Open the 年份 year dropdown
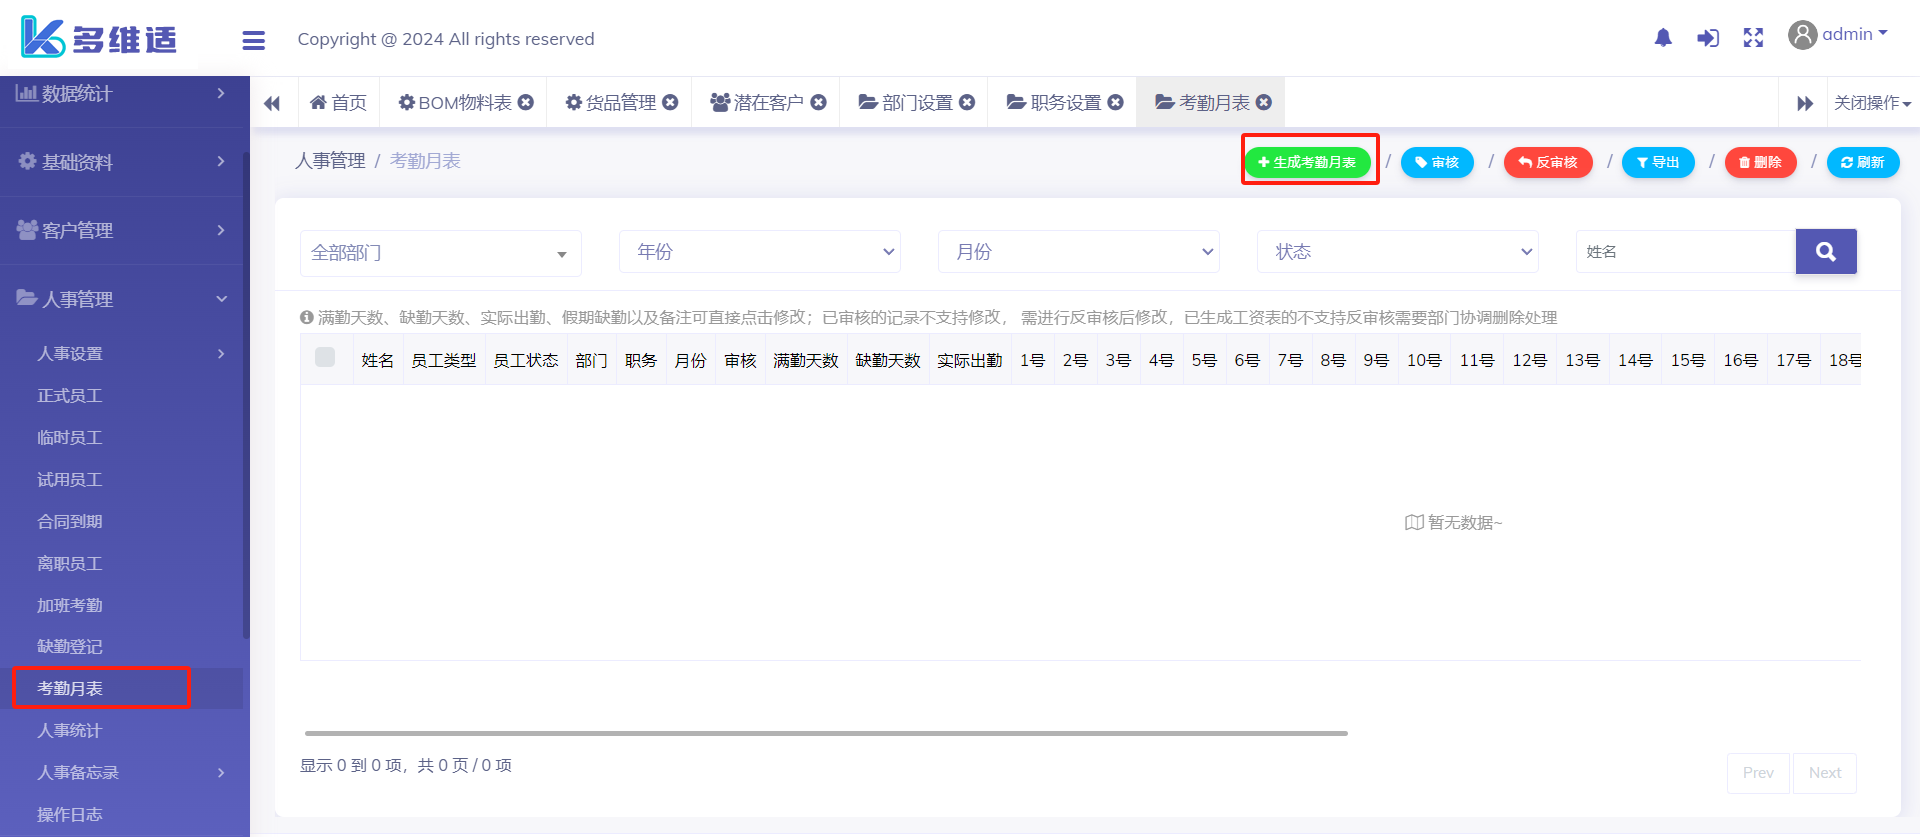Viewport: 1920px width, 837px height. pyautogui.click(x=759, y=252)
